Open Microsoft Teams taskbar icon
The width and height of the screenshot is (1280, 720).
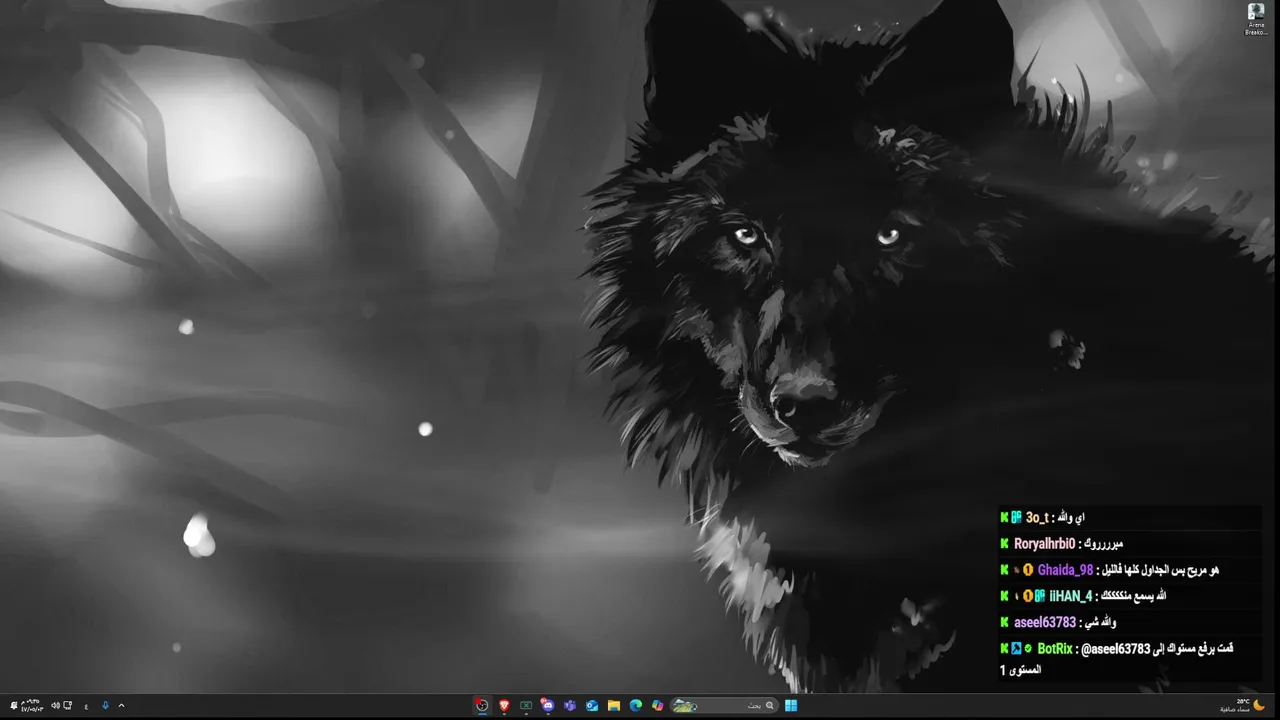[570, 705]
